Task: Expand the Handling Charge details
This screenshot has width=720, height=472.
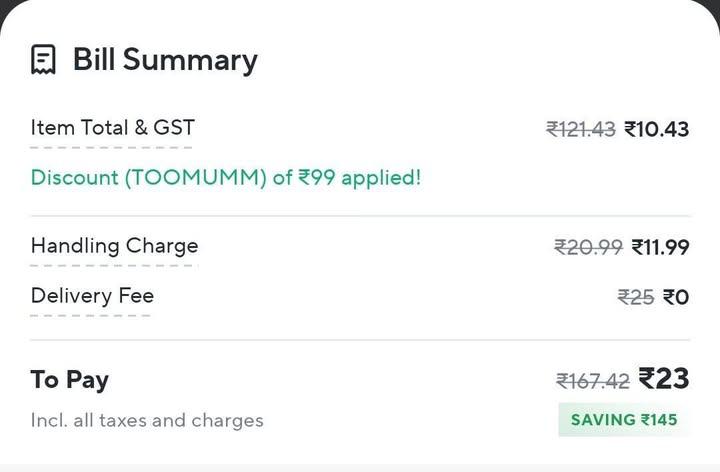Action: click(114, 246)
